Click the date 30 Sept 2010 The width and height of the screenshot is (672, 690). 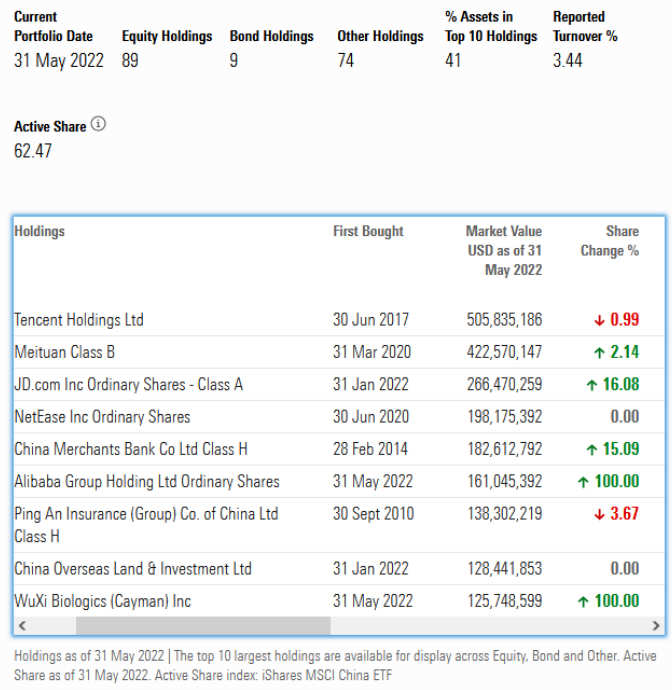(x=373, y=514)
